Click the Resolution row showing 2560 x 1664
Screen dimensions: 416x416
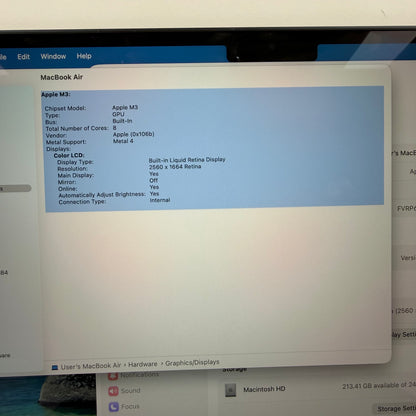click(x=129, y=168)
